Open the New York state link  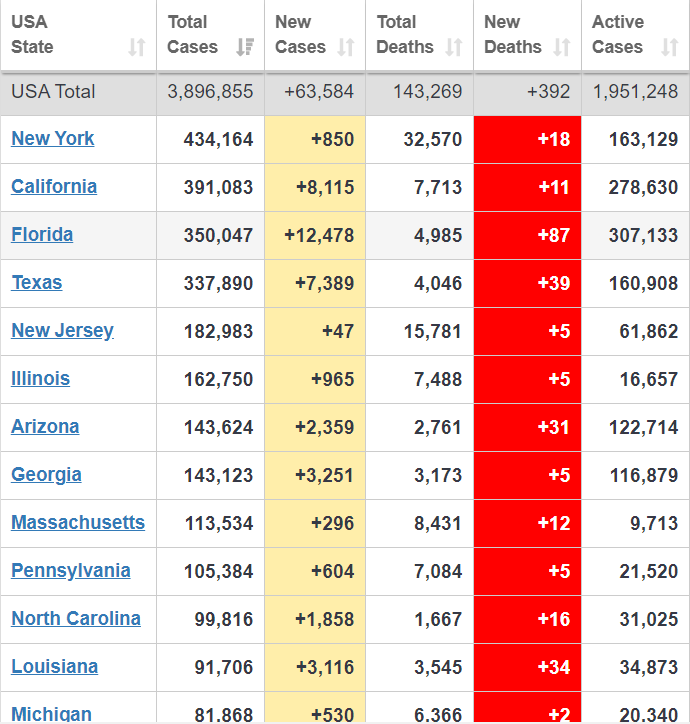[53, 139]
